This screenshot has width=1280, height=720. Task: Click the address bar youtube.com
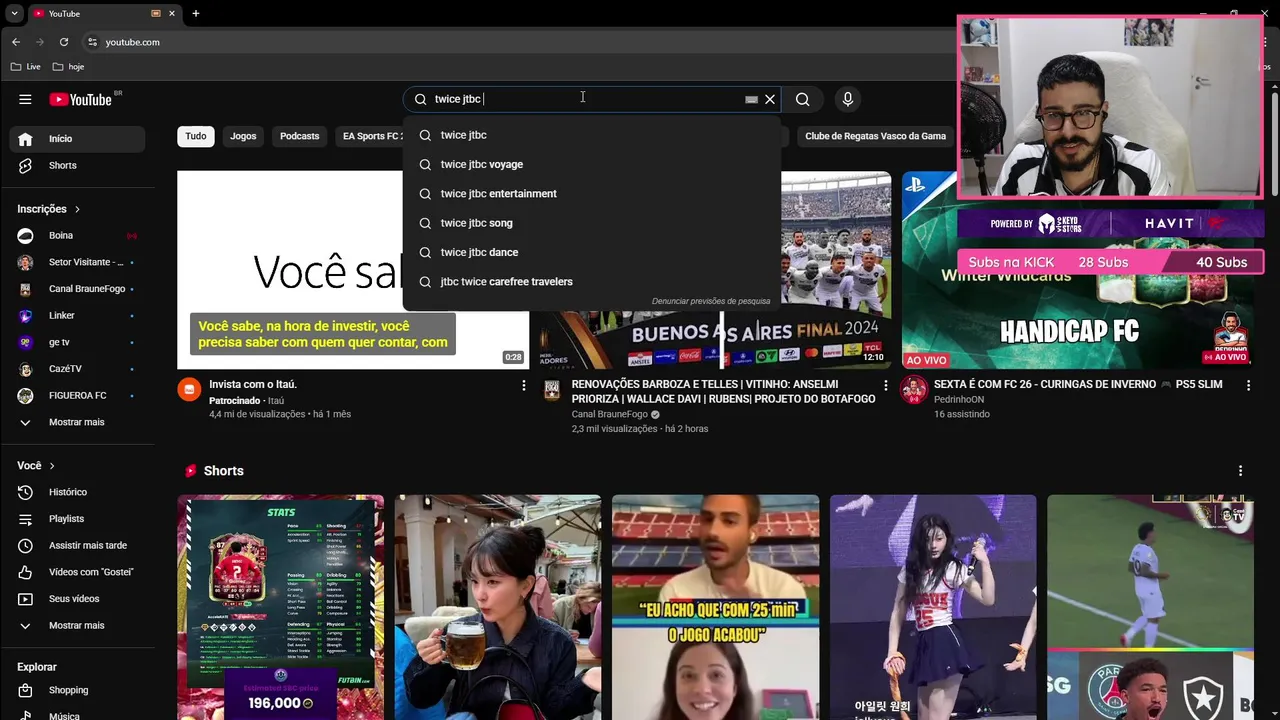click(132, 42)
